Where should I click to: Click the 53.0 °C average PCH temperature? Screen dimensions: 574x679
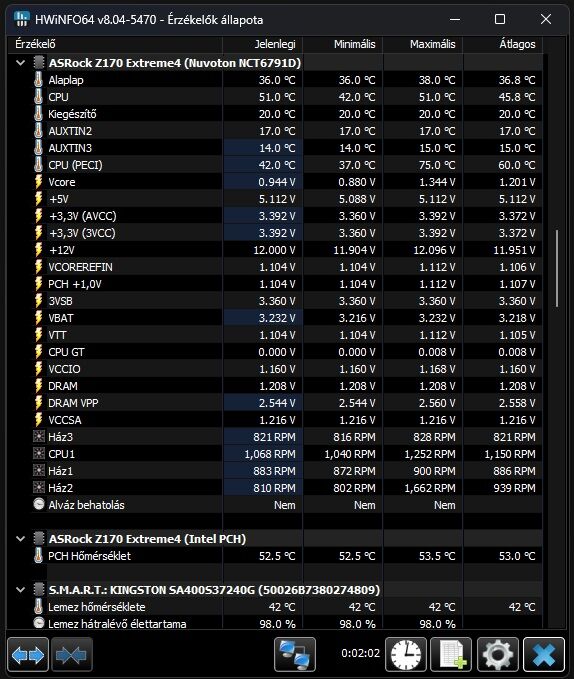click(x=517, y=556)
